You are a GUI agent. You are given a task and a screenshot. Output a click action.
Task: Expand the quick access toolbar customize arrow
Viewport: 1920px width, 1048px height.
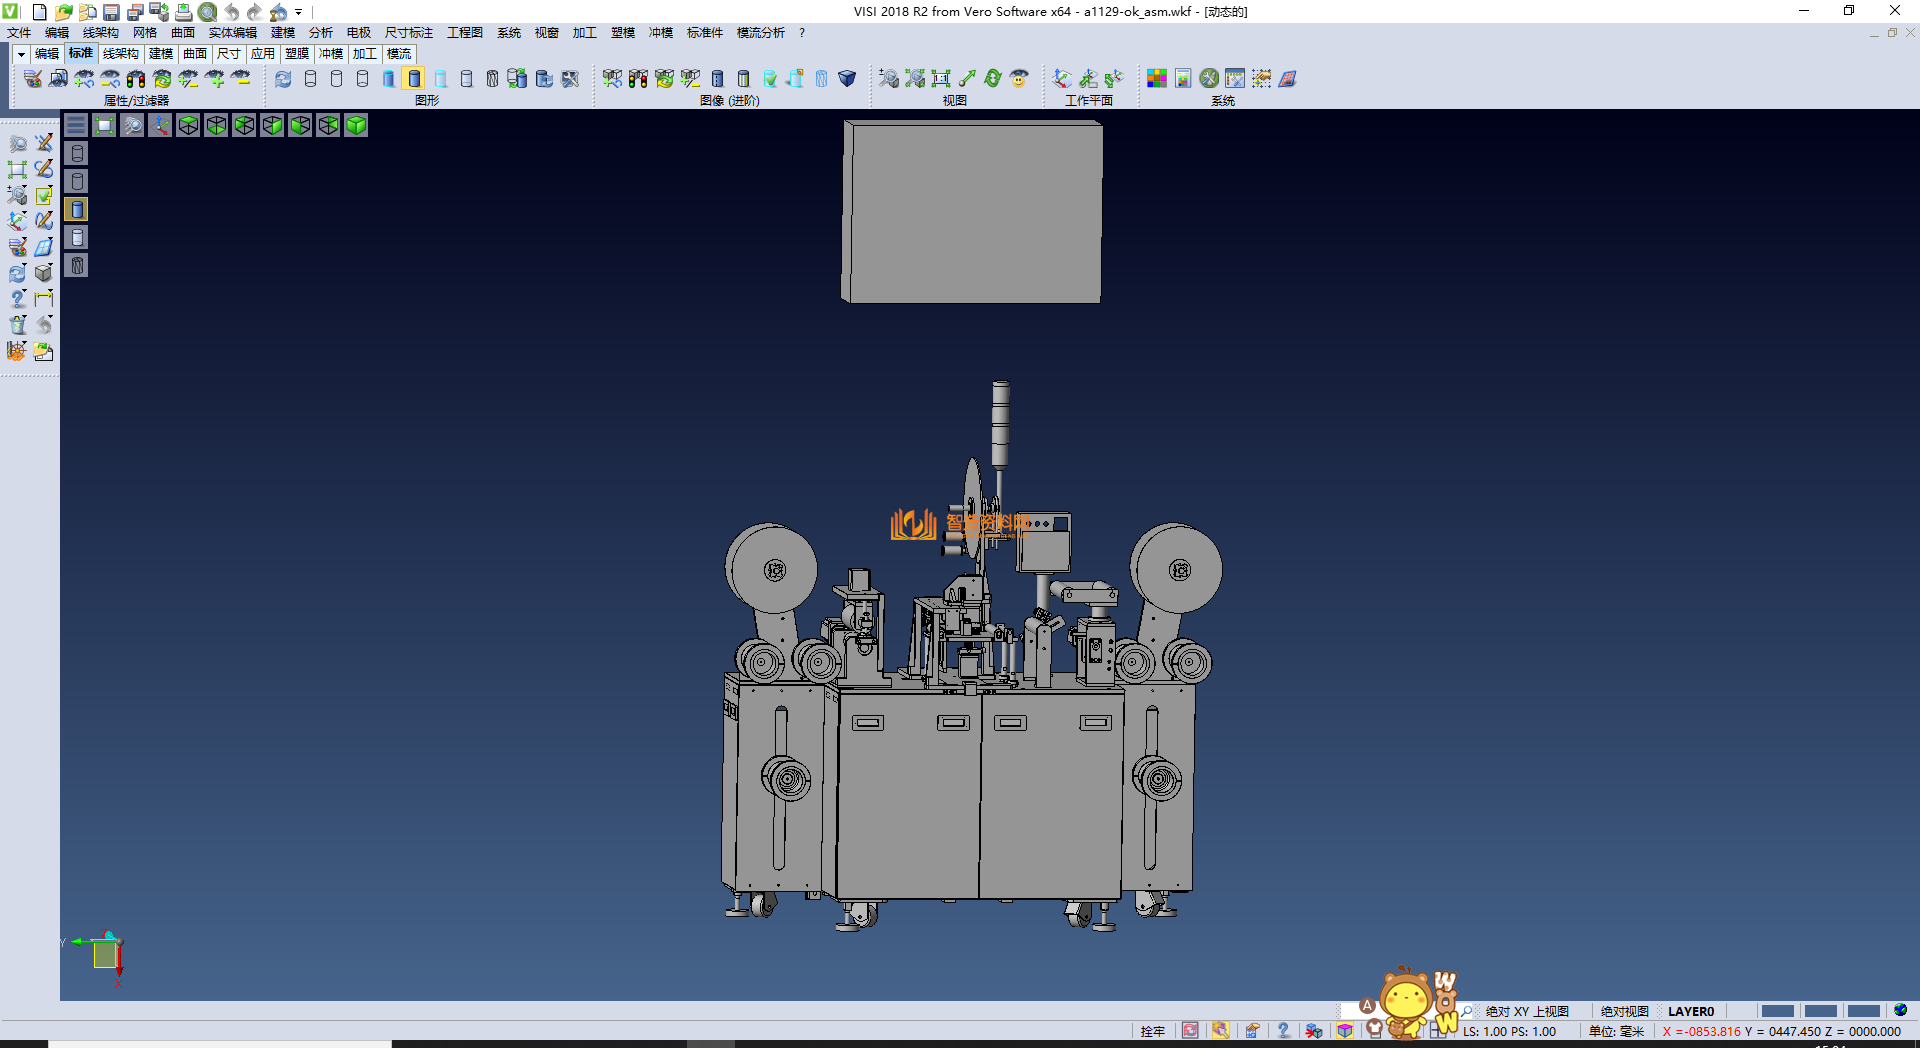point(299,12)
